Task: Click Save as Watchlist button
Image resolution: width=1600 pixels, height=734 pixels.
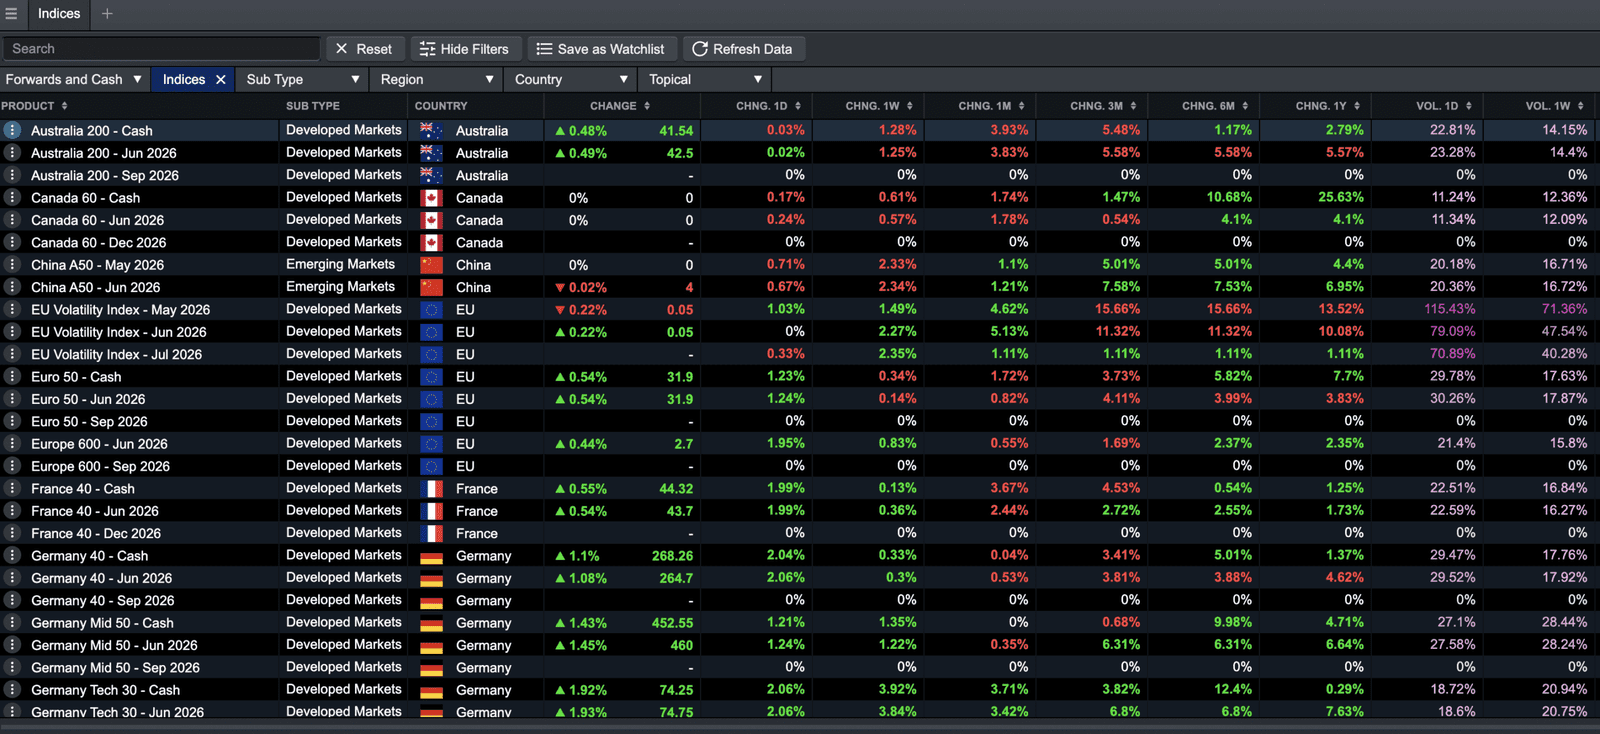Action: click(601, 49)
